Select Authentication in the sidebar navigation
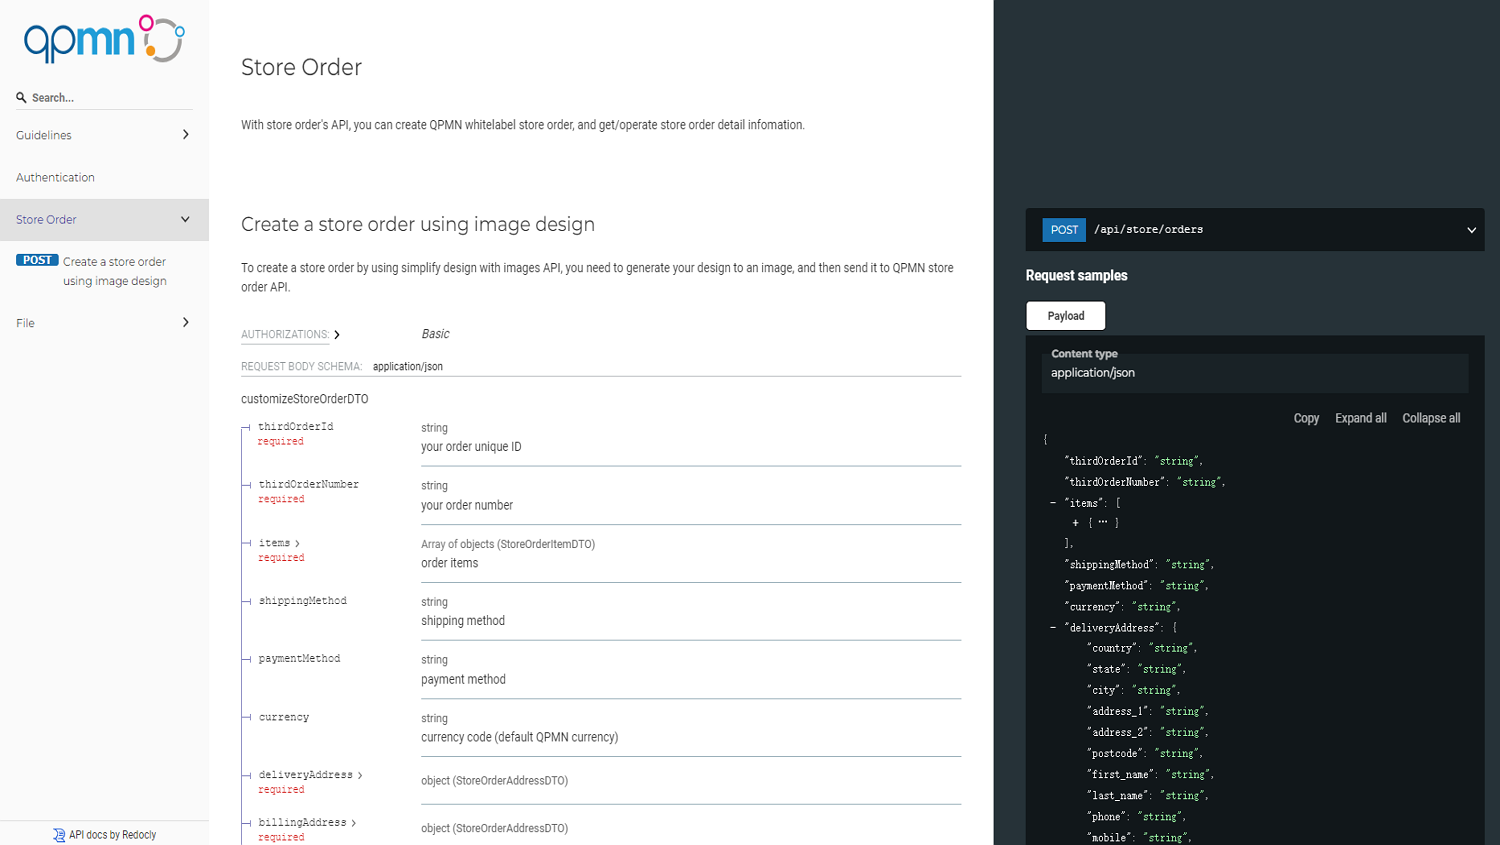The image size is (1500, 845). tap(55, 177)
